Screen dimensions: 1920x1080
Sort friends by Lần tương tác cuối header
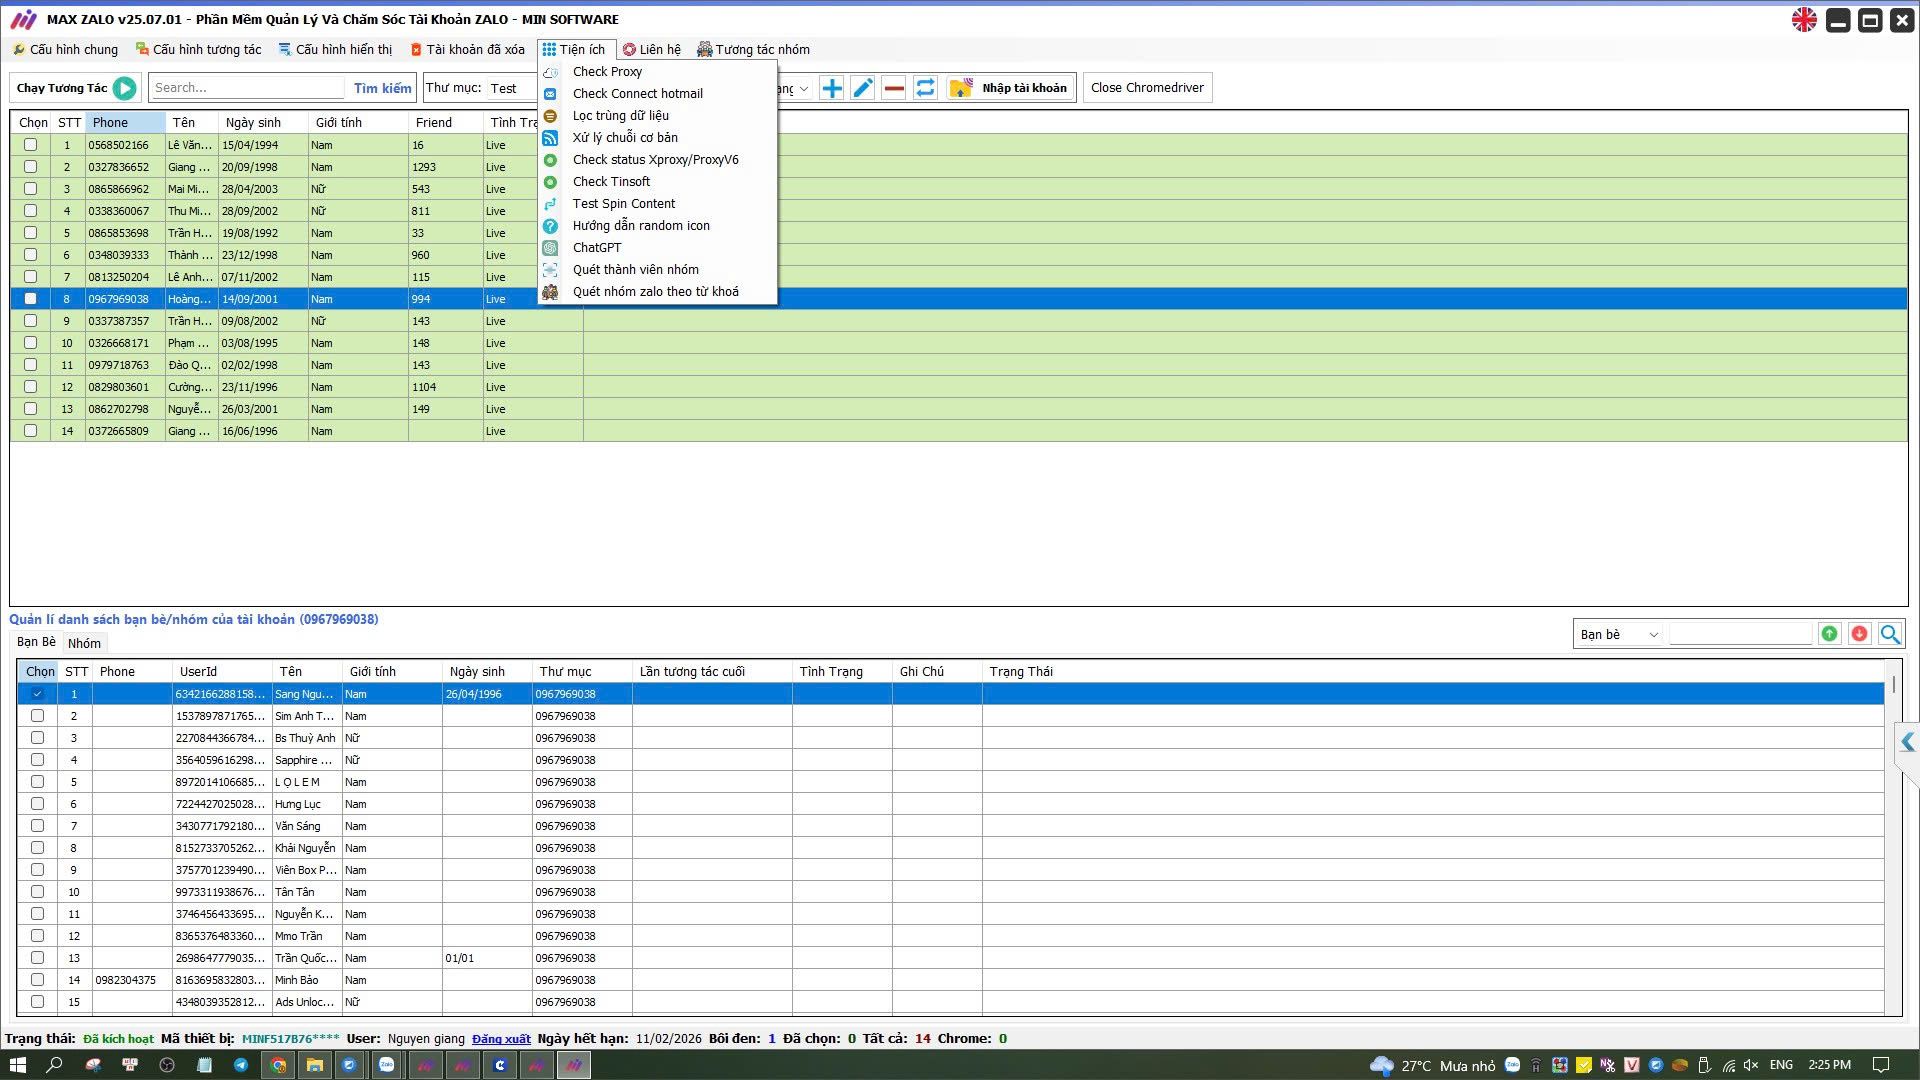712,672
